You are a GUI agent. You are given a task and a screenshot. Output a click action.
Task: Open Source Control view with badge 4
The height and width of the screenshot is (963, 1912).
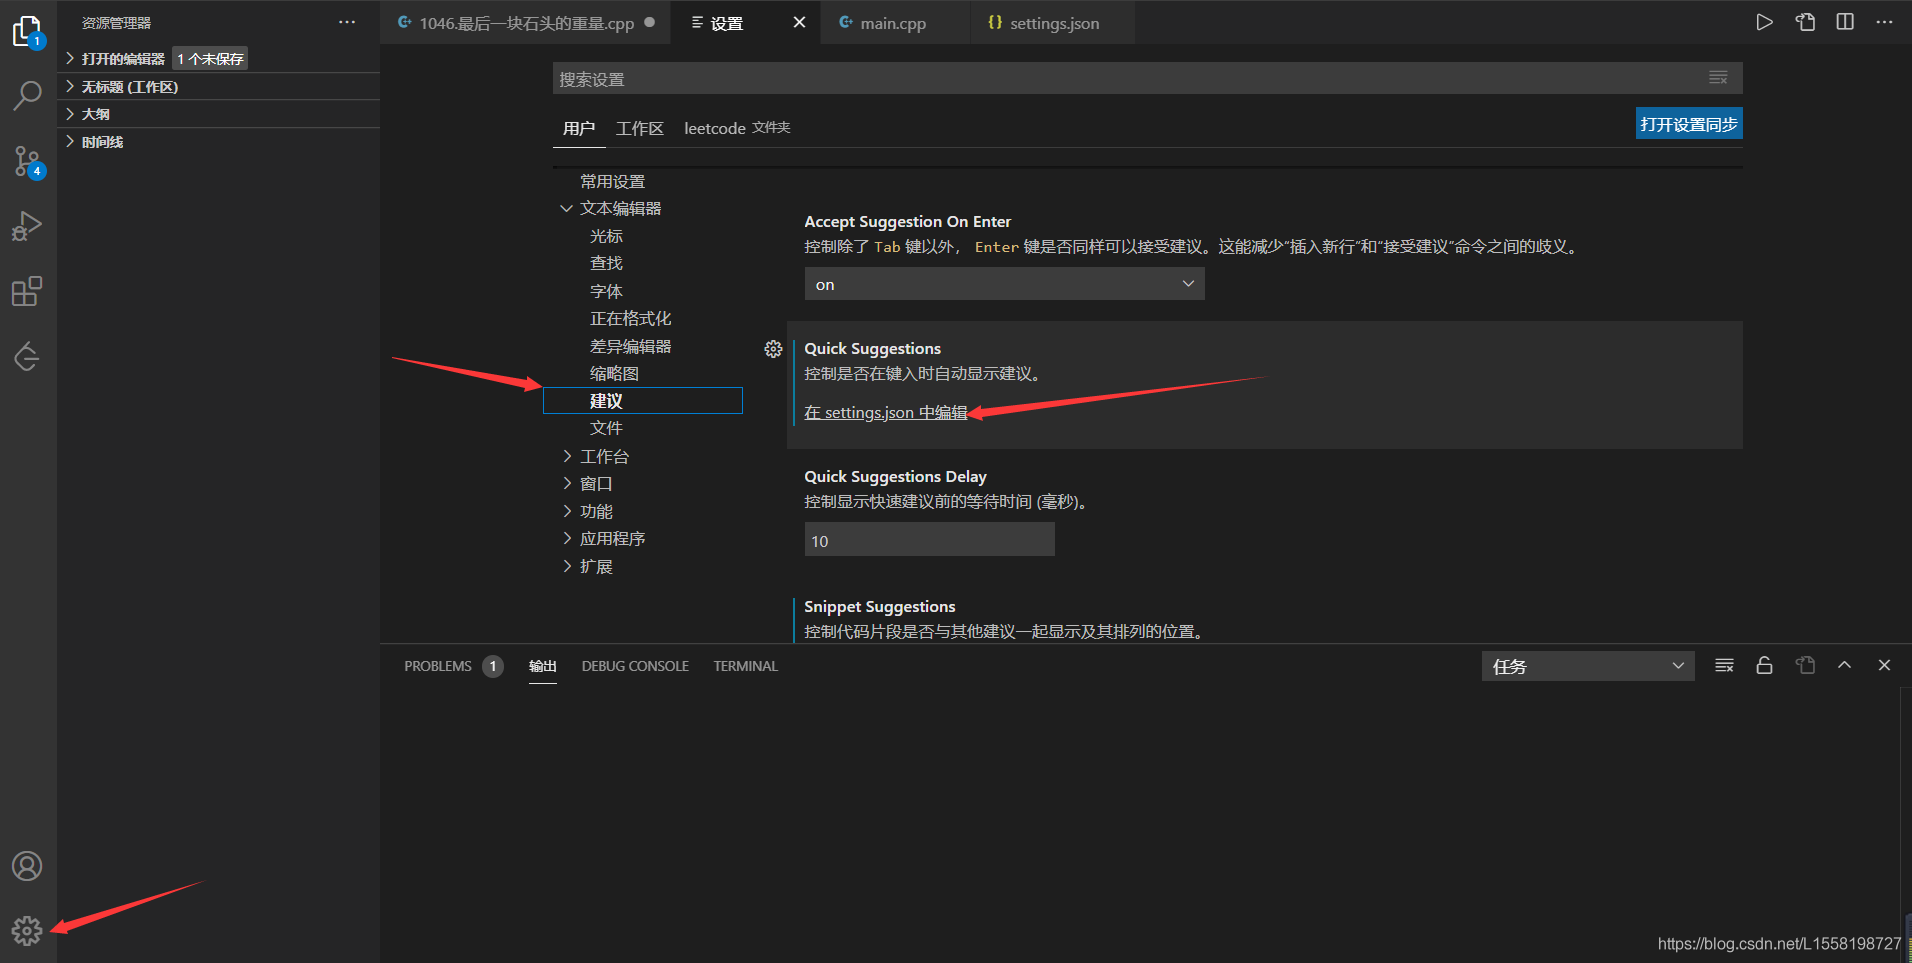27,161
